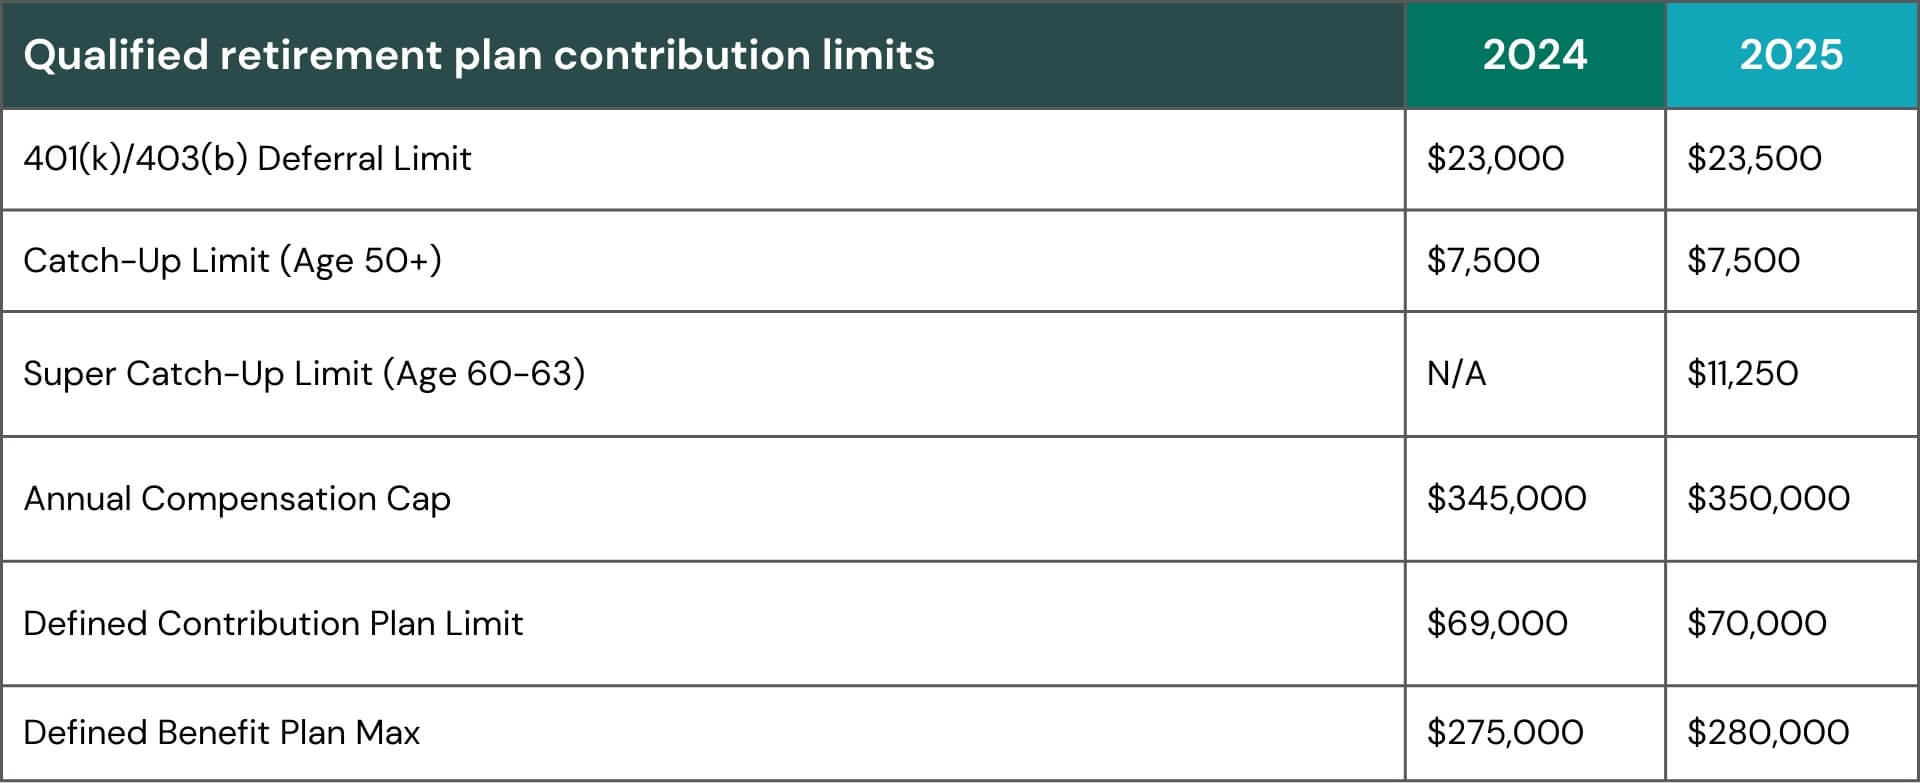Select the $350,000 compensation cap value
Screen dimensions: 1920x783
pos(1768,499)
